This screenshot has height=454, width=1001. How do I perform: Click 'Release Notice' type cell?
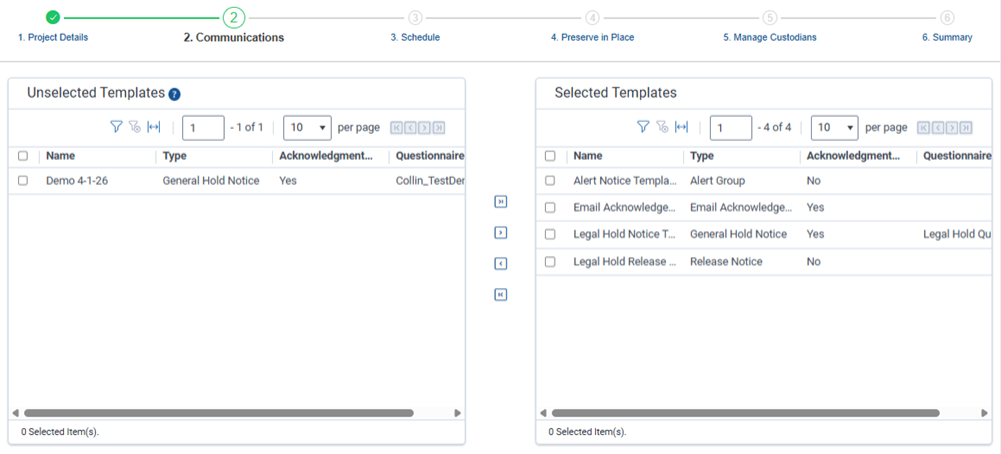tap(726, 262)
